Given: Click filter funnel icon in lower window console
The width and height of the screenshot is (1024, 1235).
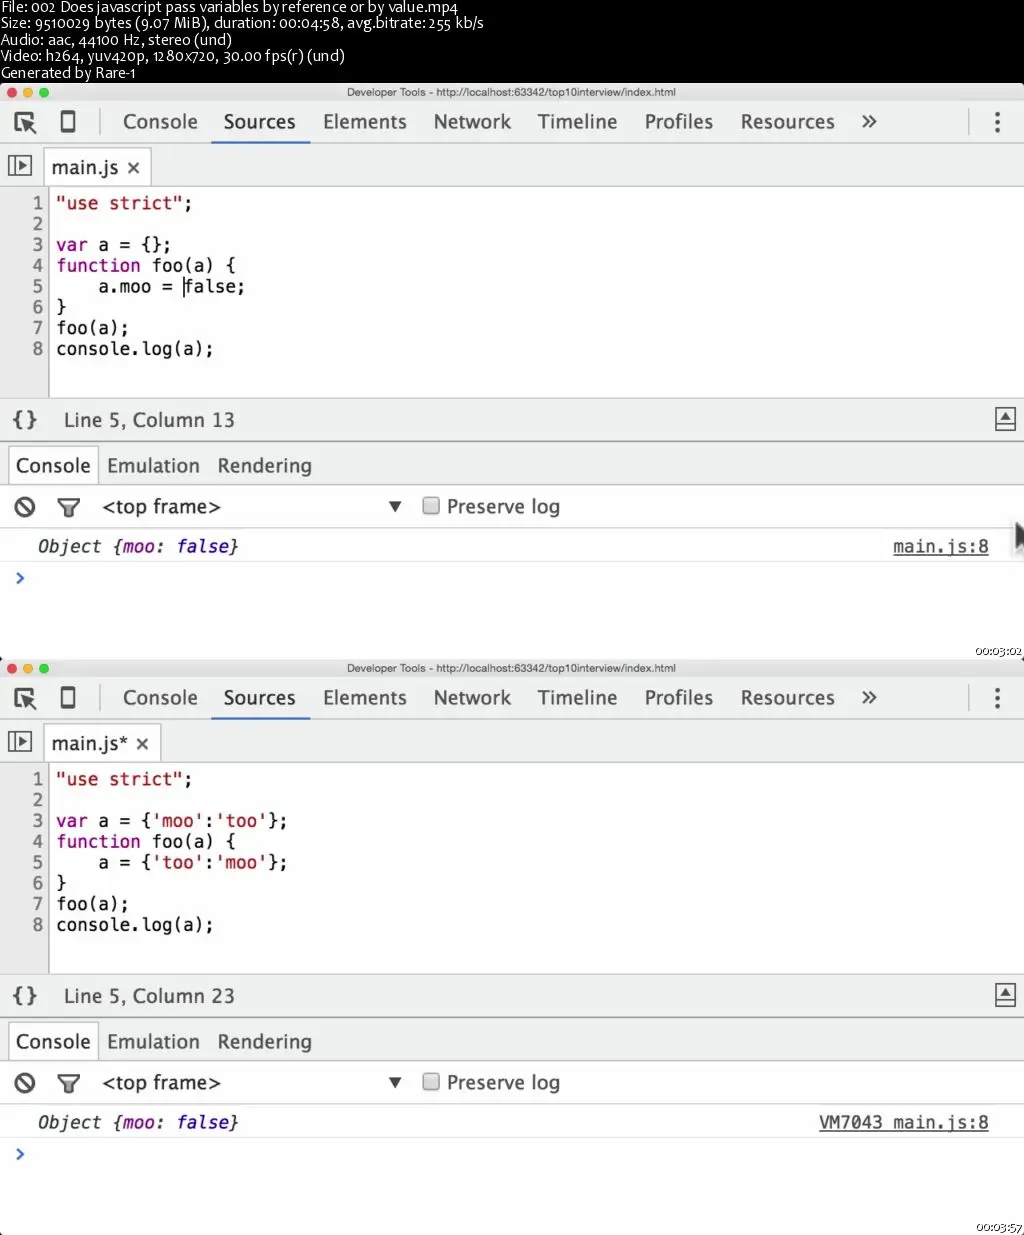Looking at the screenshot, I should [x=69, y=1084].
